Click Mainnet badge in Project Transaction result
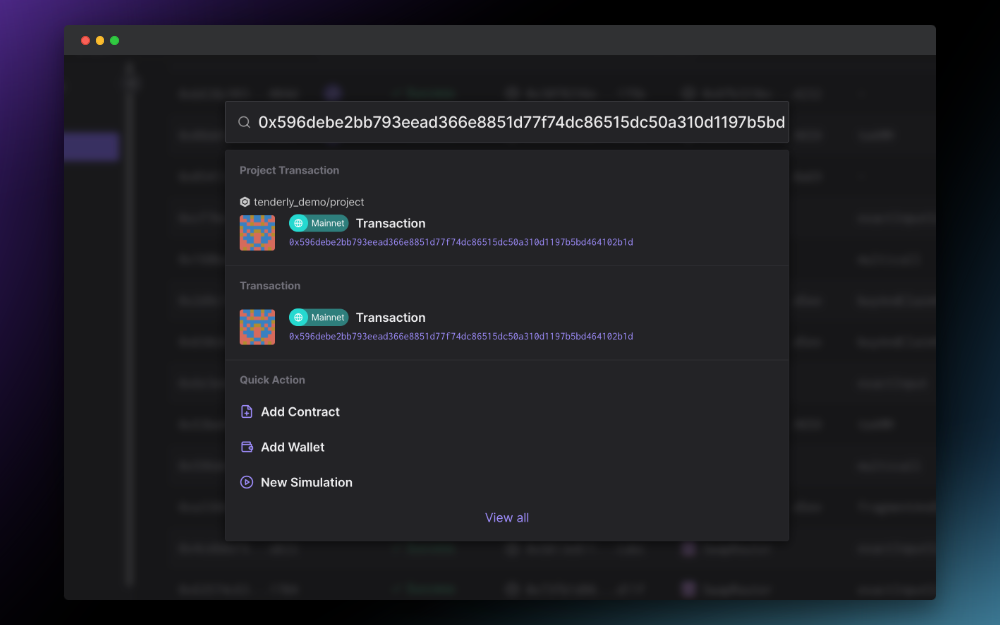 point(319,223)
